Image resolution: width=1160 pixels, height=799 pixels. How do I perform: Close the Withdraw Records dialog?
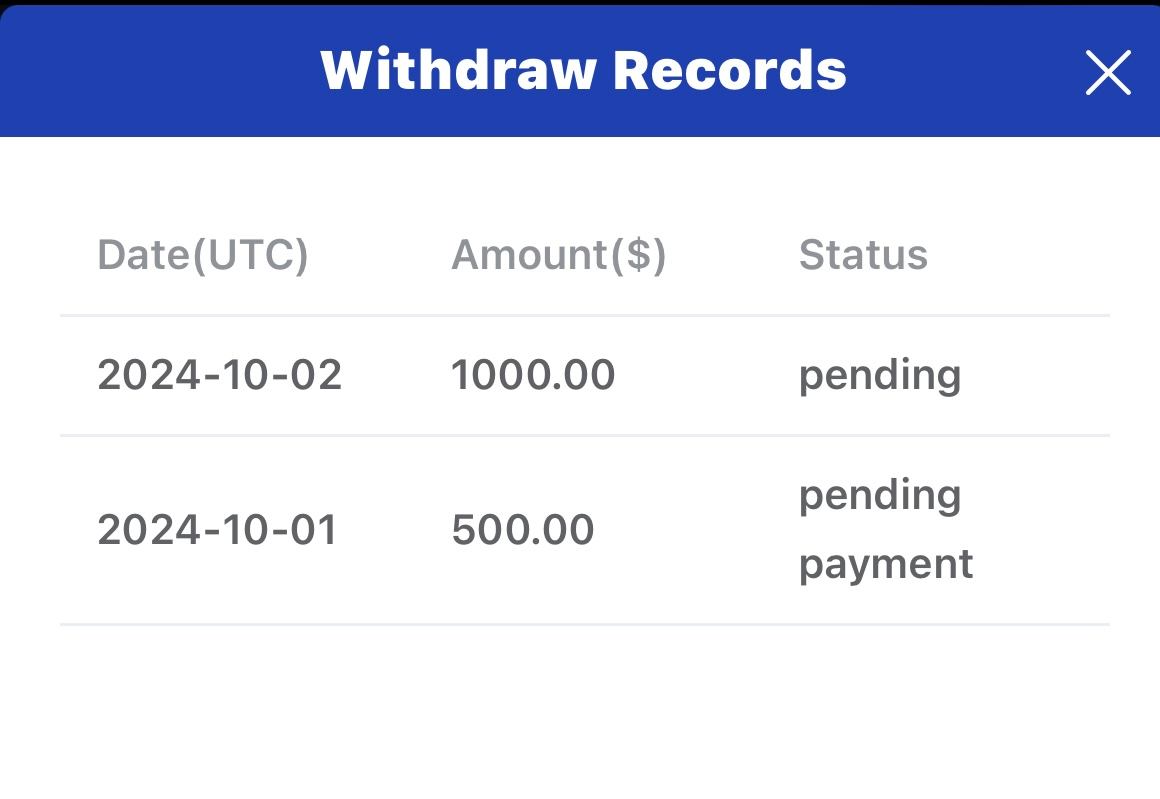pos(1107,73)
